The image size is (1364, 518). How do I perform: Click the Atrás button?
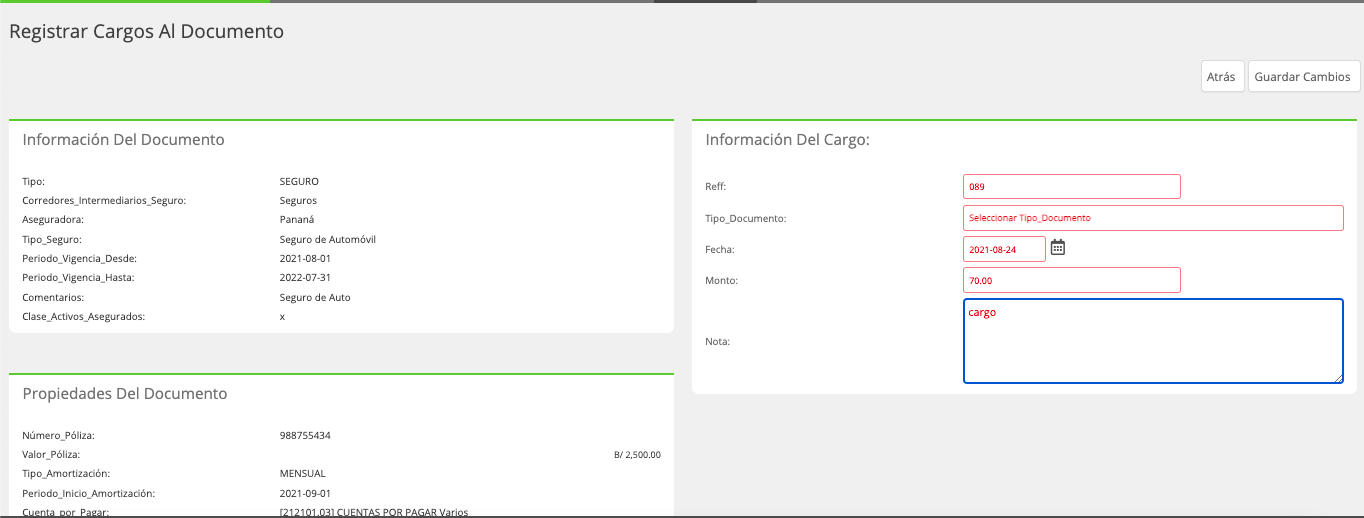[1222, 77]
